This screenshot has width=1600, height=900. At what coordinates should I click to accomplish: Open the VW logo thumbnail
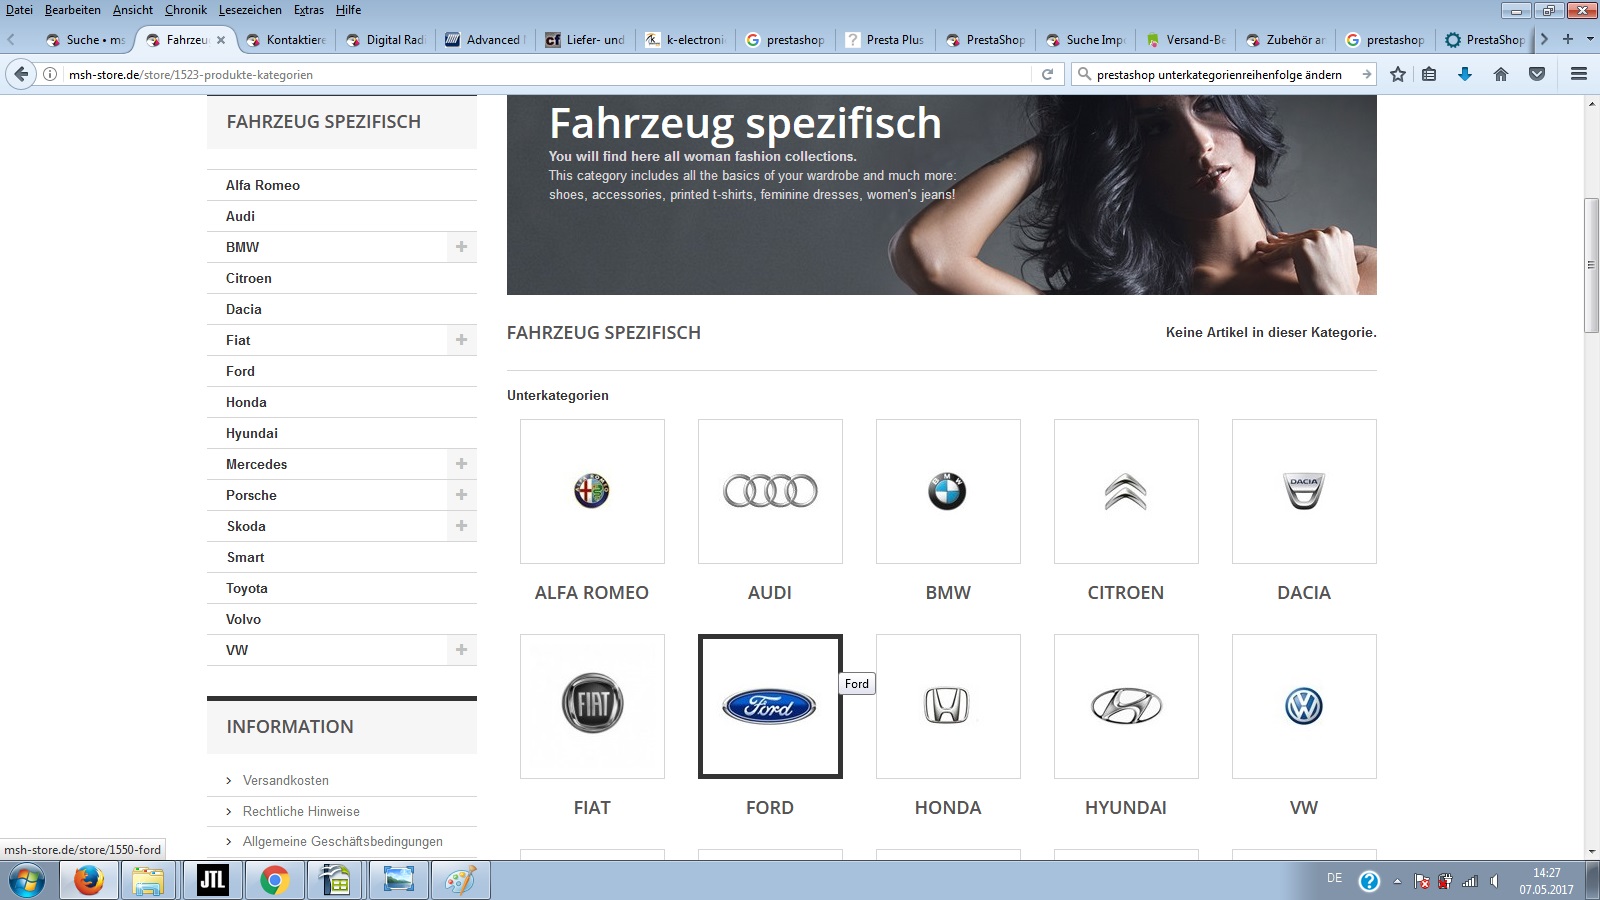click(1304, 706)
